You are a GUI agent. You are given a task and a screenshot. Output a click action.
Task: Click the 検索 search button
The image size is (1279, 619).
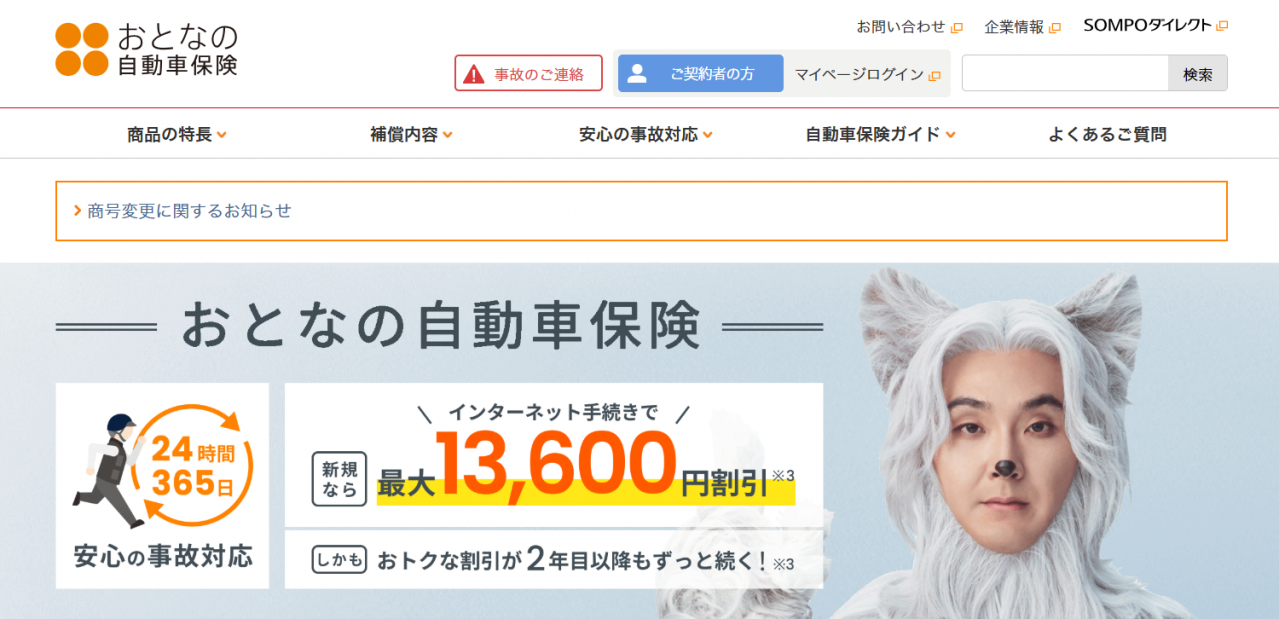[x=1197, y=73]
